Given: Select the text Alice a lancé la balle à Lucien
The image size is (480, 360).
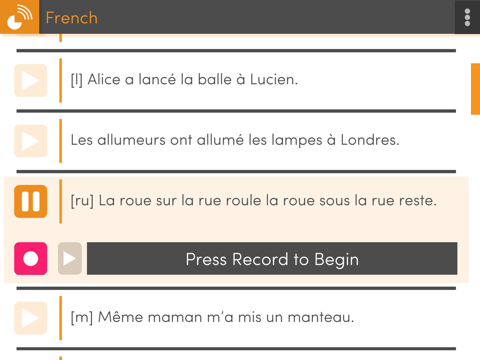Looking at the screenshot, I should pyautogui.click(x=193, y=80).
